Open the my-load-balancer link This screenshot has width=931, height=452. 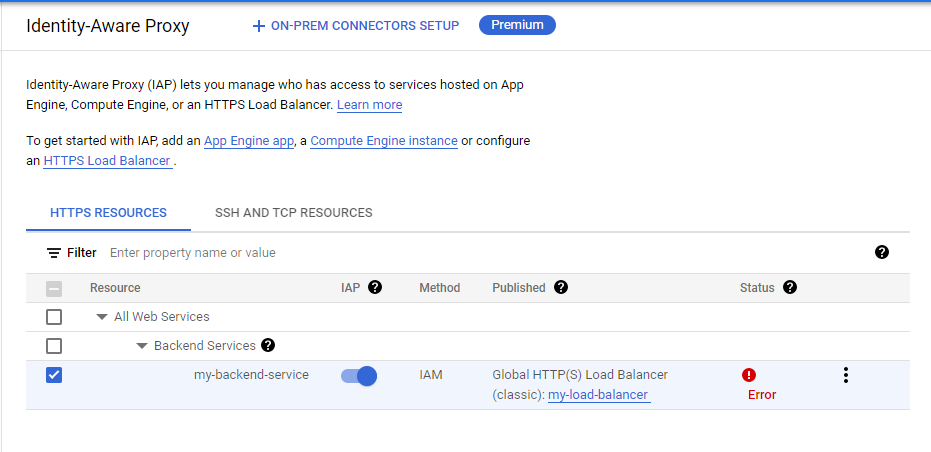(x=599, y=395)
